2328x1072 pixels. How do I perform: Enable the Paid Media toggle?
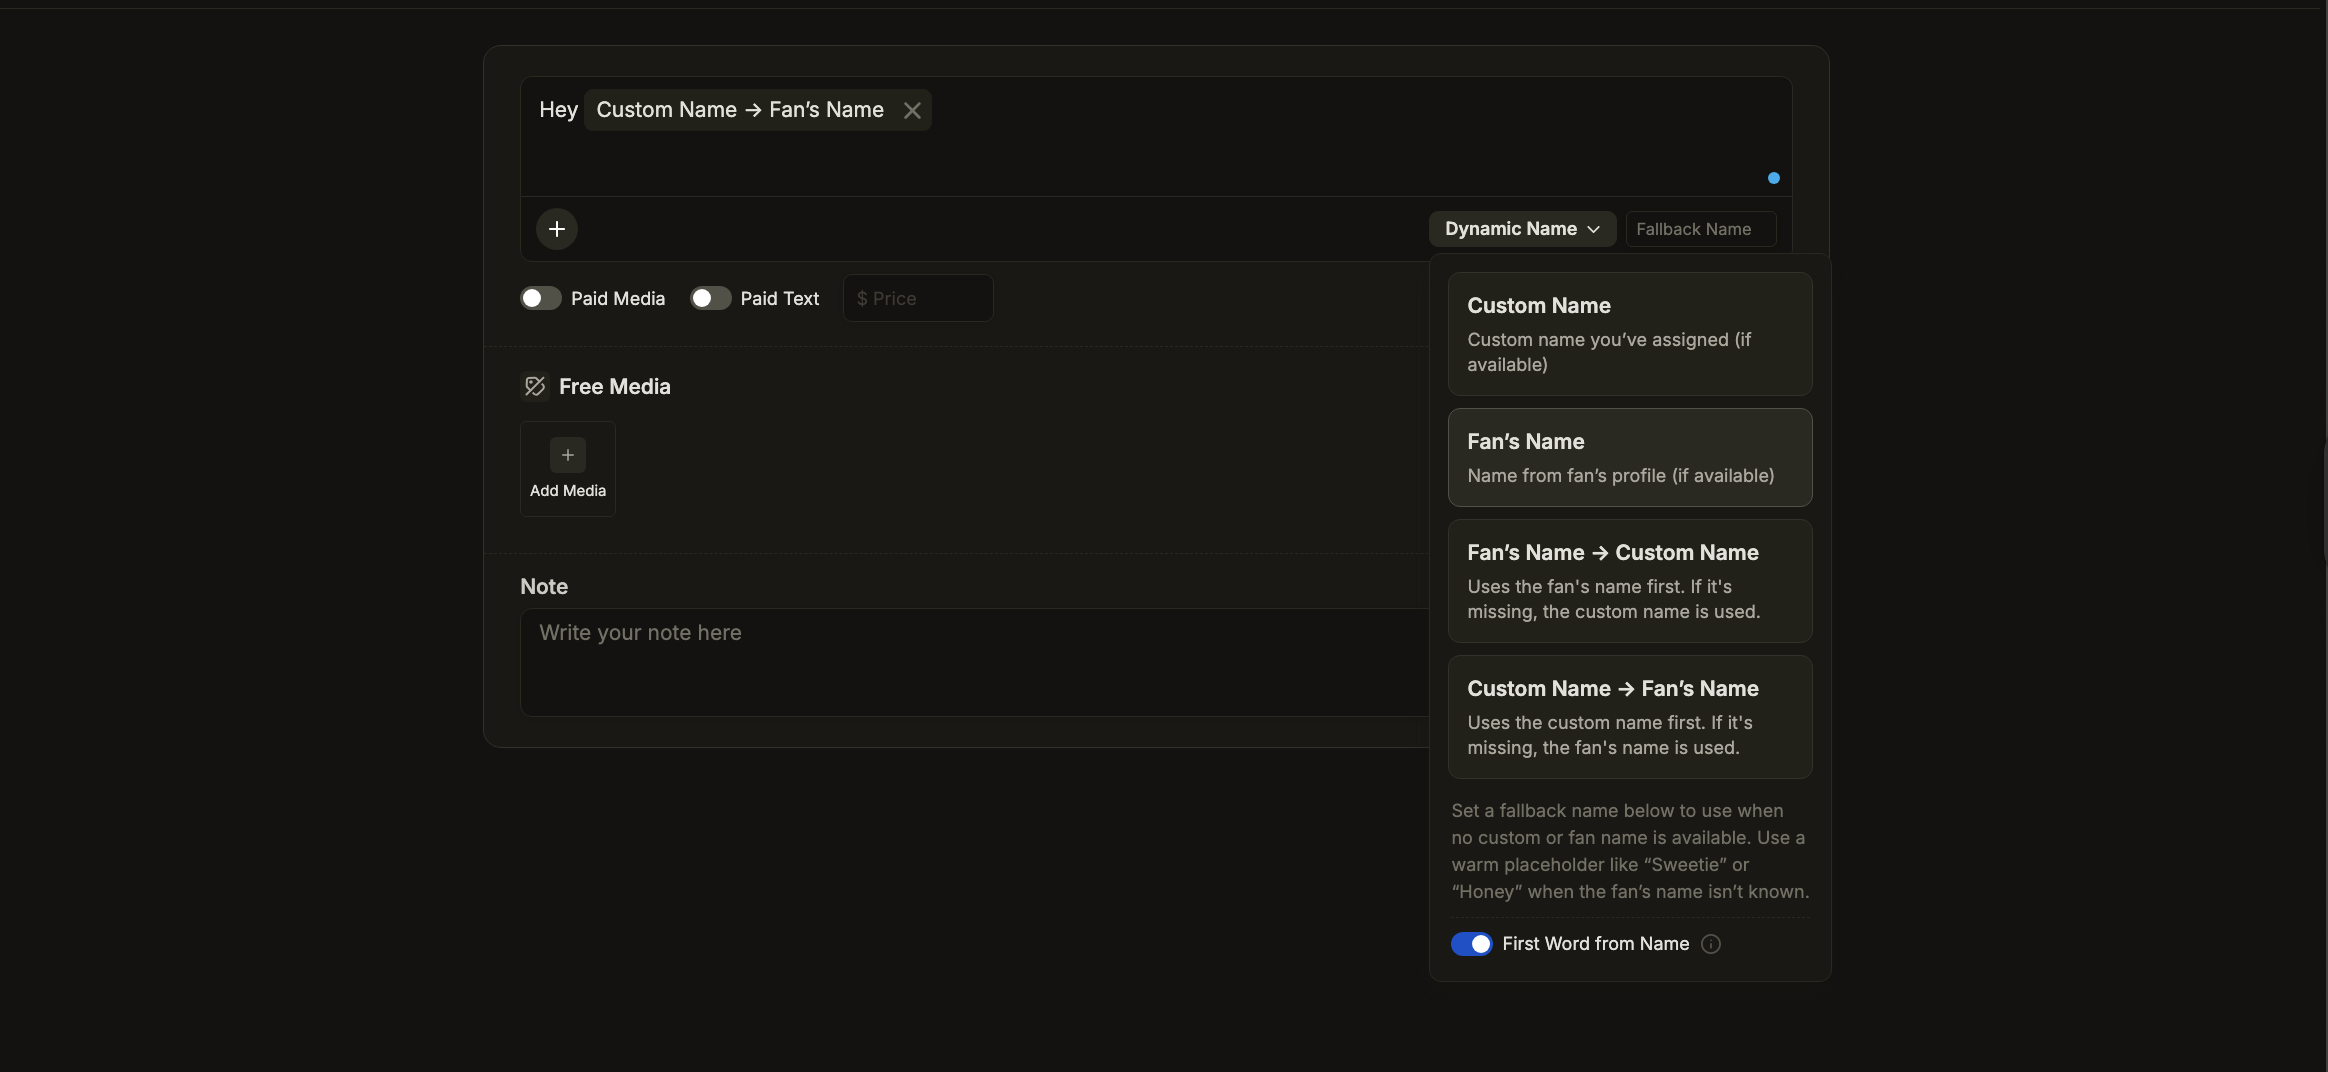click(x=541, y=299)
